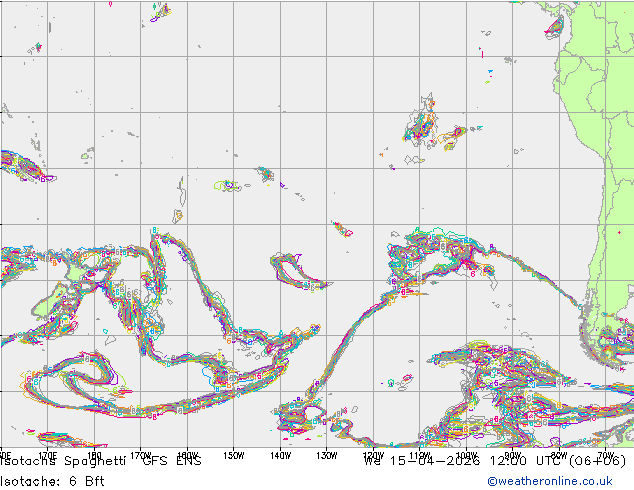
Task: Click the 170W longitude label
Action: click(141, 455)
